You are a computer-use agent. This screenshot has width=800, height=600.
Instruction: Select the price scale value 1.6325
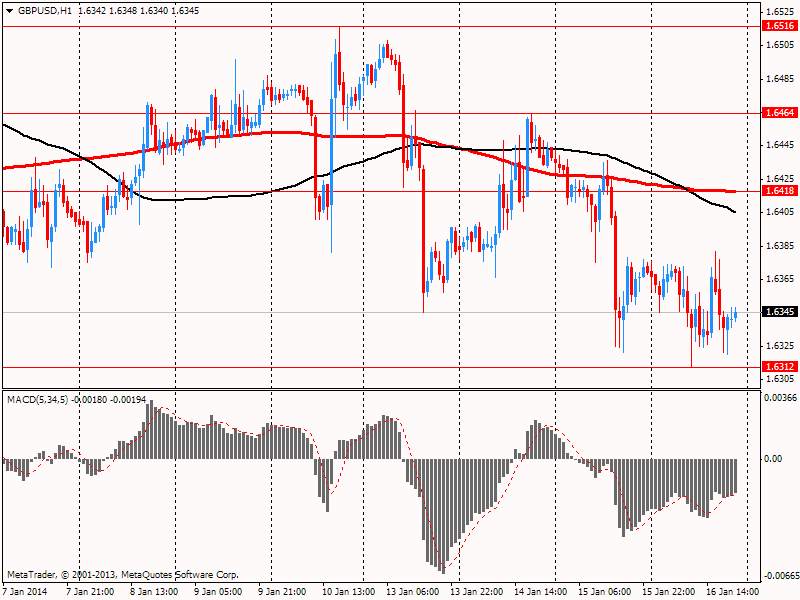[780, 346]
